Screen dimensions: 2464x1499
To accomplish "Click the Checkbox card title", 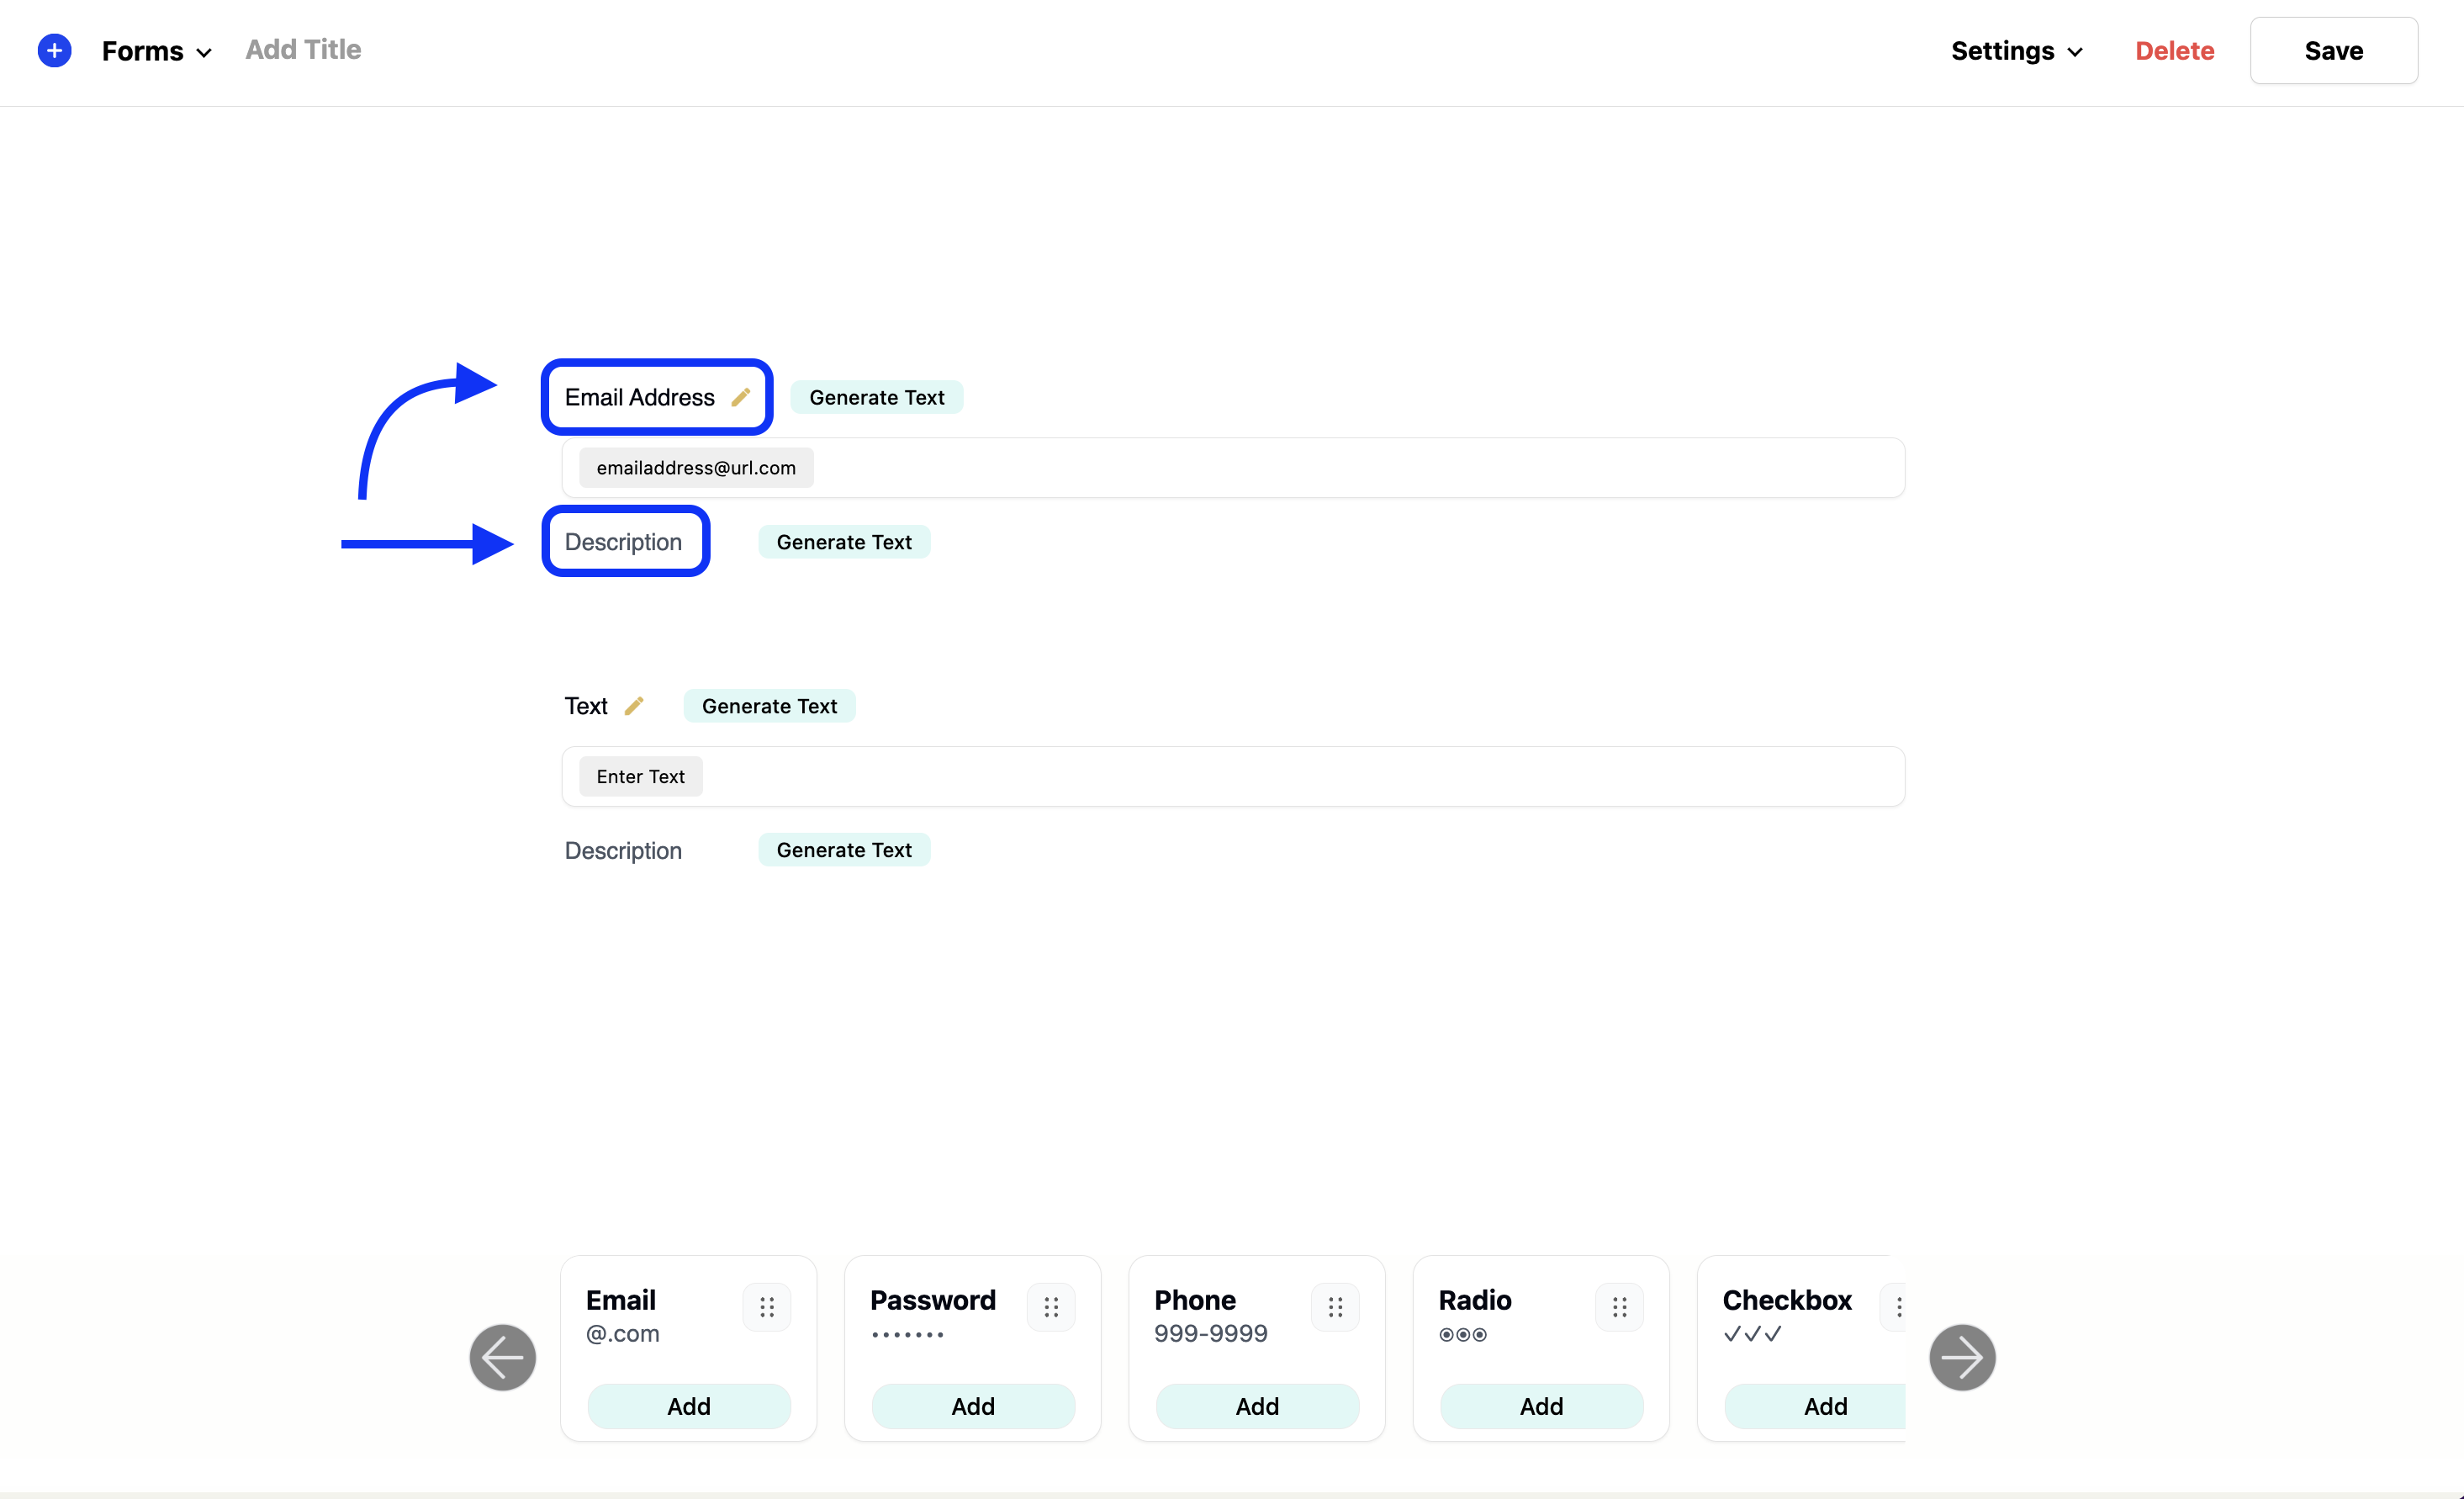I will (1787, 1300).
